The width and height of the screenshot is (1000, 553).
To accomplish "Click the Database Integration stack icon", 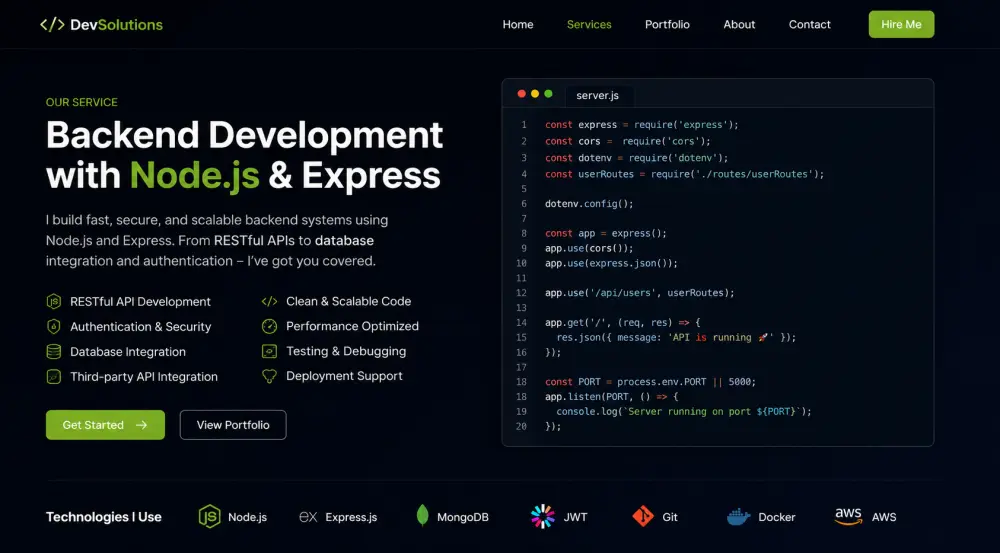I will (54, 351).
